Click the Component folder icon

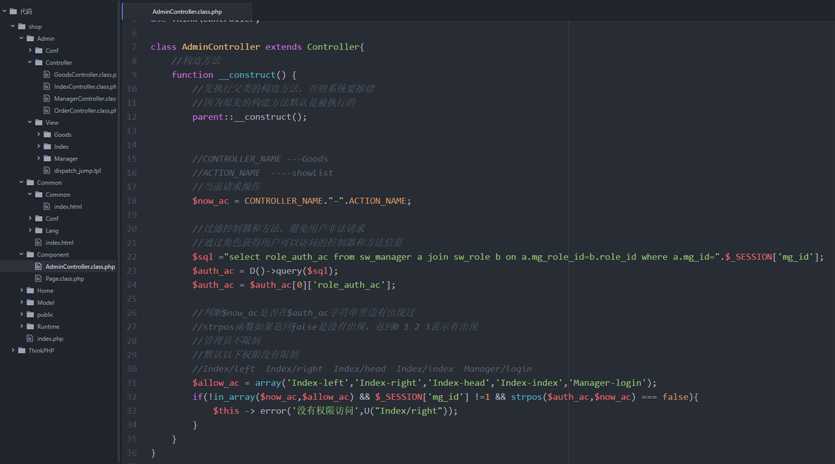click(x=30, y=254)
